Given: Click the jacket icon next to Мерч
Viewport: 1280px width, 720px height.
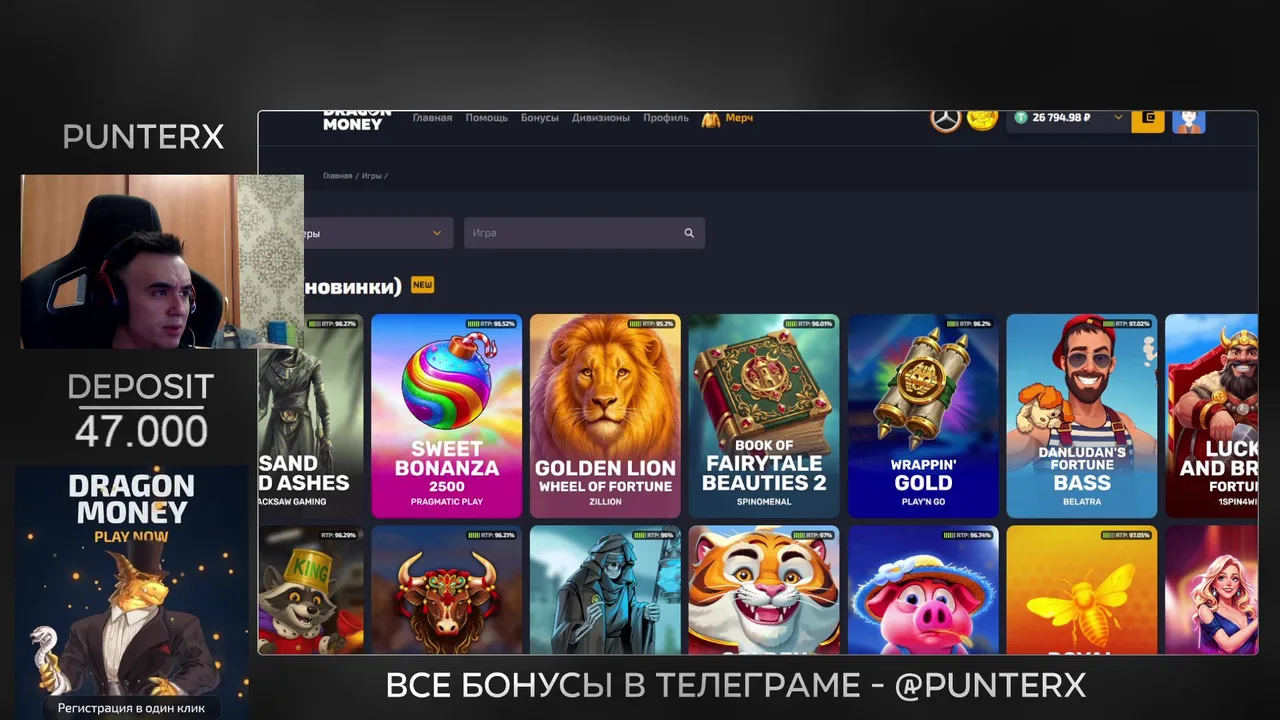Looking at the screenshot, I should pyautogui.click(x=711, y=119).
